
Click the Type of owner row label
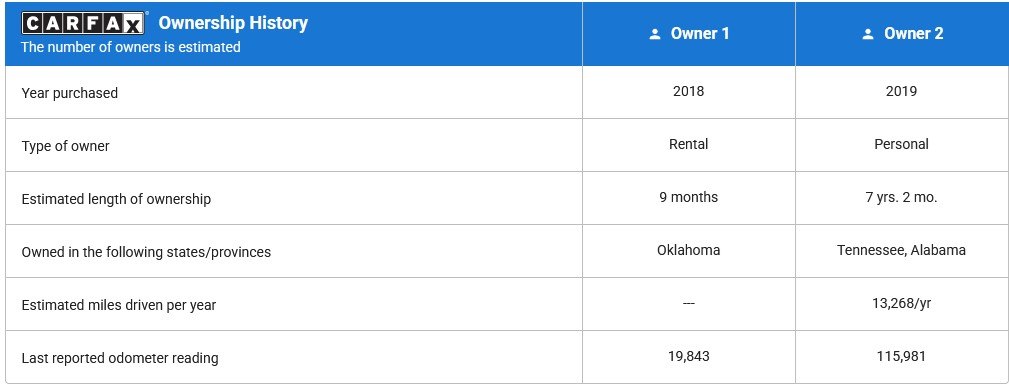tap(65, 146)
